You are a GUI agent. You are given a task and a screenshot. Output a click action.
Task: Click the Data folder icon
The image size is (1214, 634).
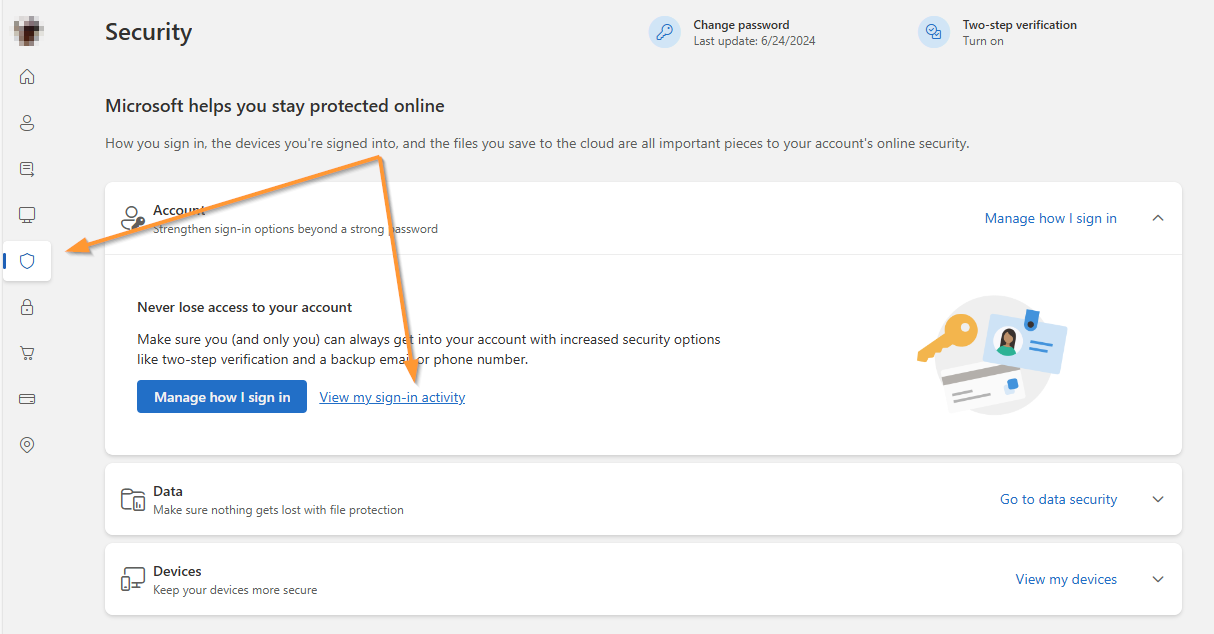coord(133,499)
